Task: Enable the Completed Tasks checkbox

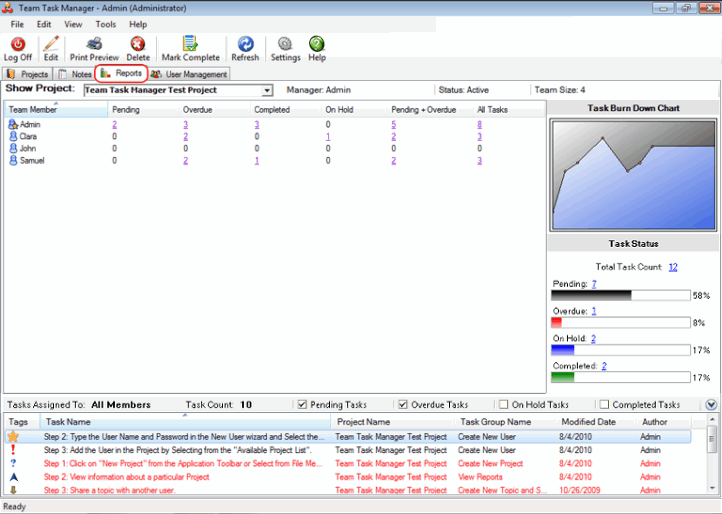Action: point(604,405)
